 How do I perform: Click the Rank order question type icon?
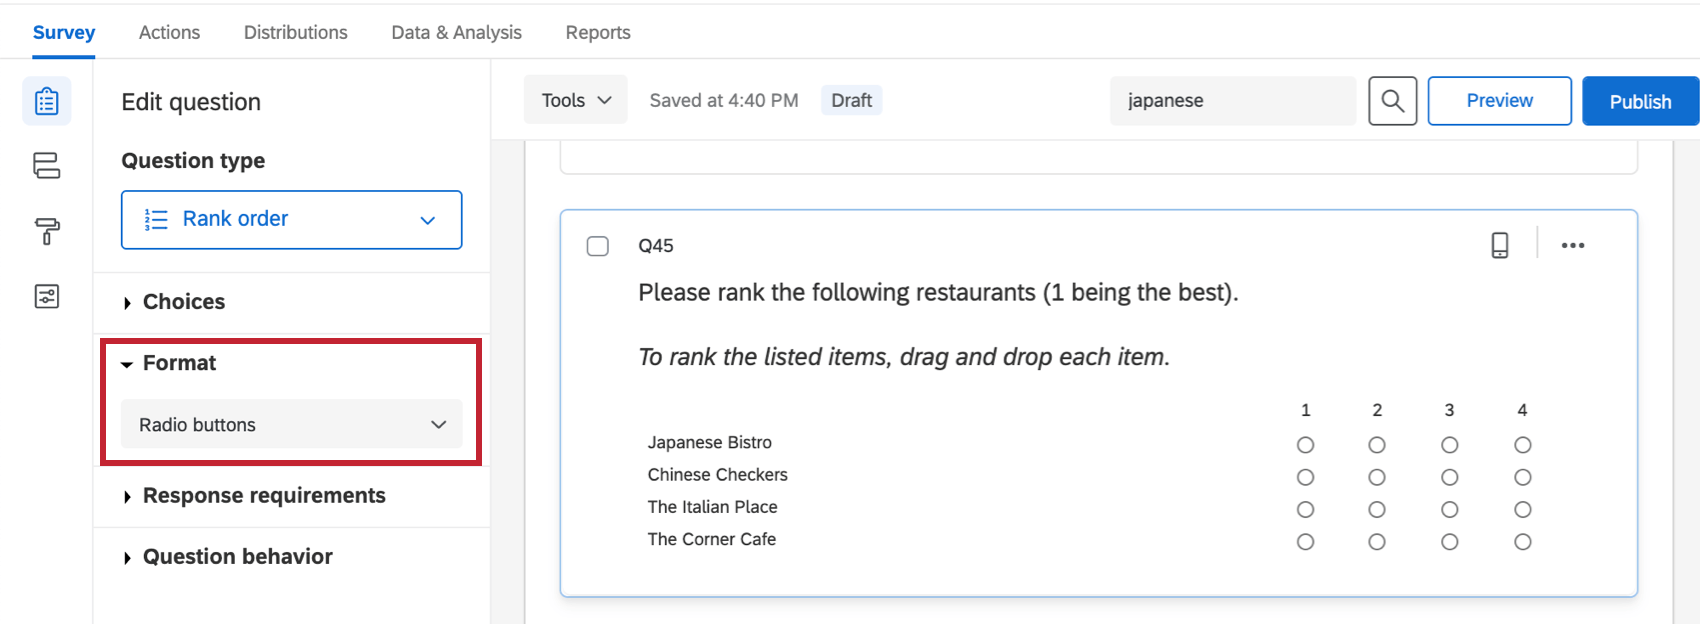(156, 219)
